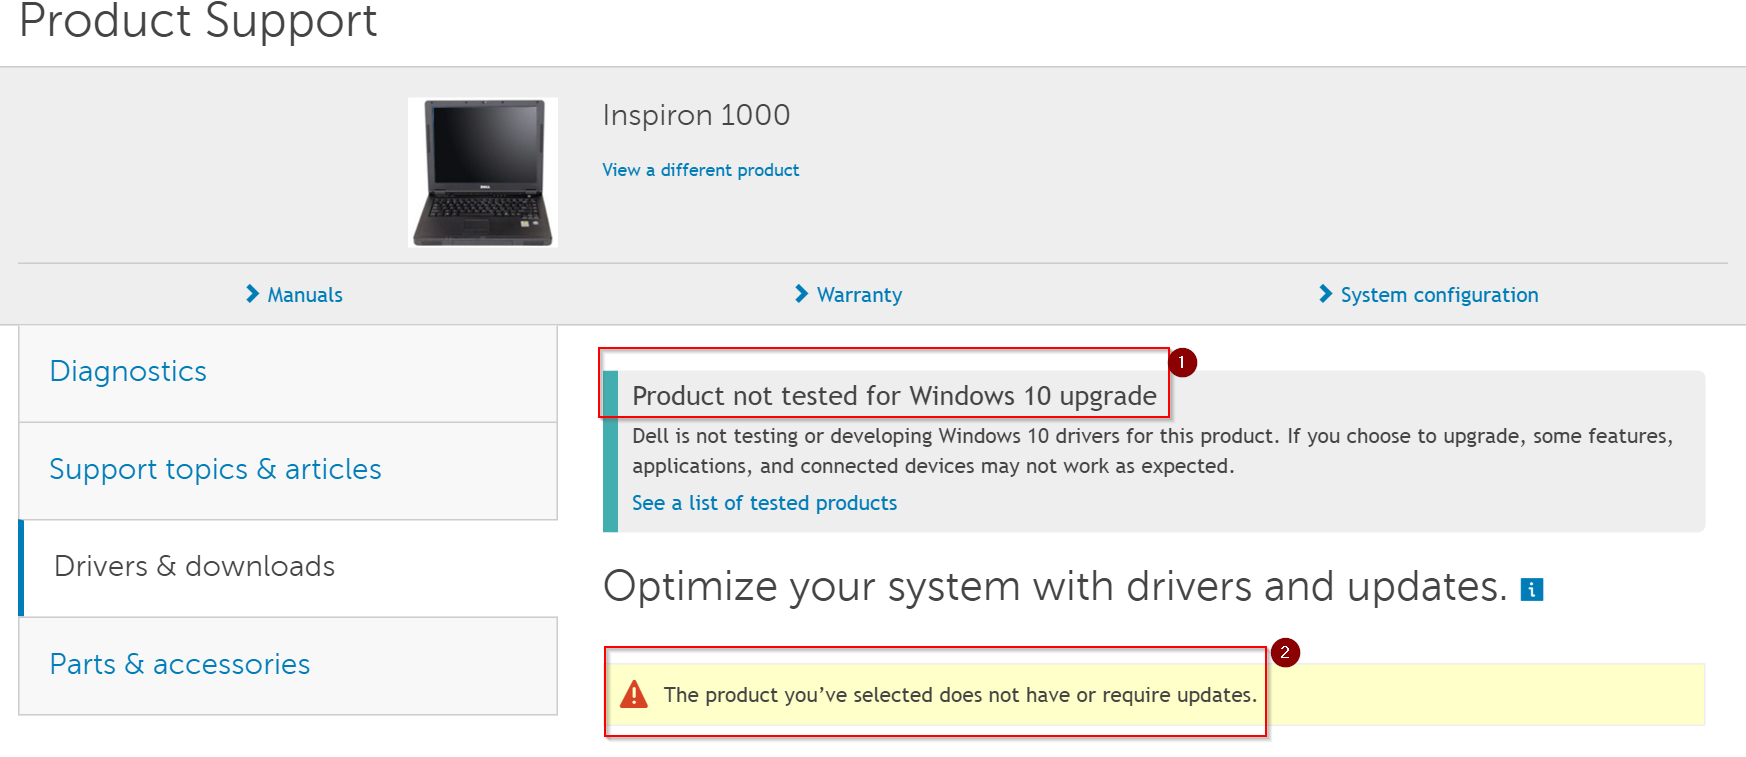
Task: Click the 'Dell is not testing' paragraph
Action: point(1152,451)
